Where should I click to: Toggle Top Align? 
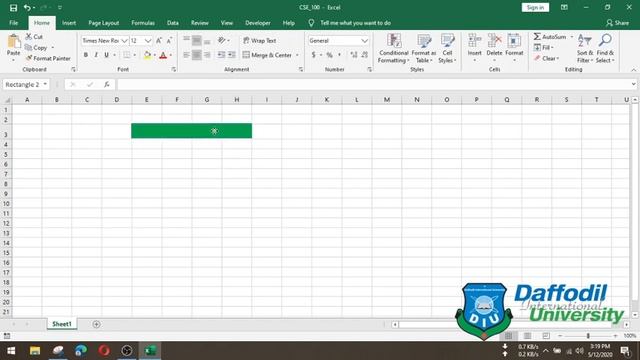pos(187,40)
